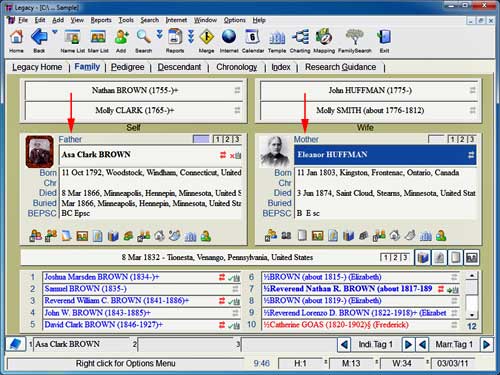Open the Internet menu
This screenshot has width=500, height=375.
point(176,20)
